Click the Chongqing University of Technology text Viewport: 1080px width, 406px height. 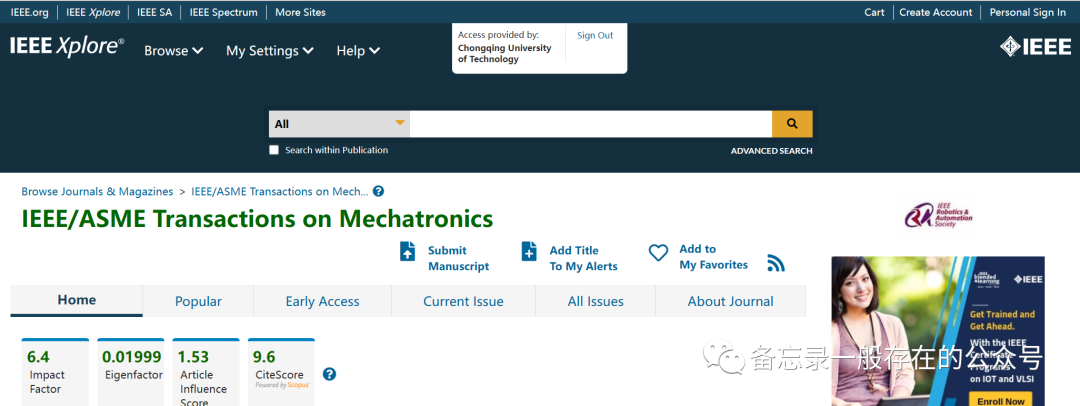505,54
